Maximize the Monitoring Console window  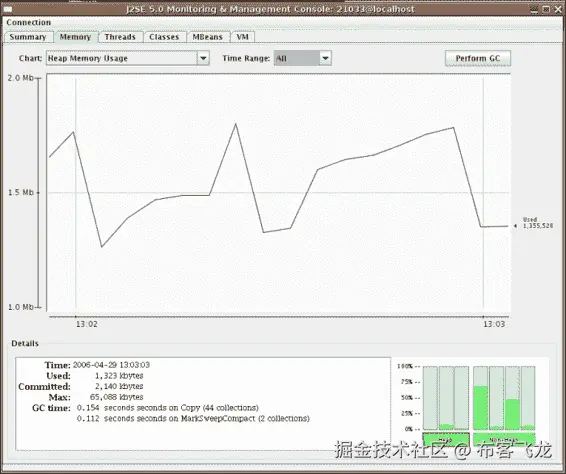(x=547, y=9)
